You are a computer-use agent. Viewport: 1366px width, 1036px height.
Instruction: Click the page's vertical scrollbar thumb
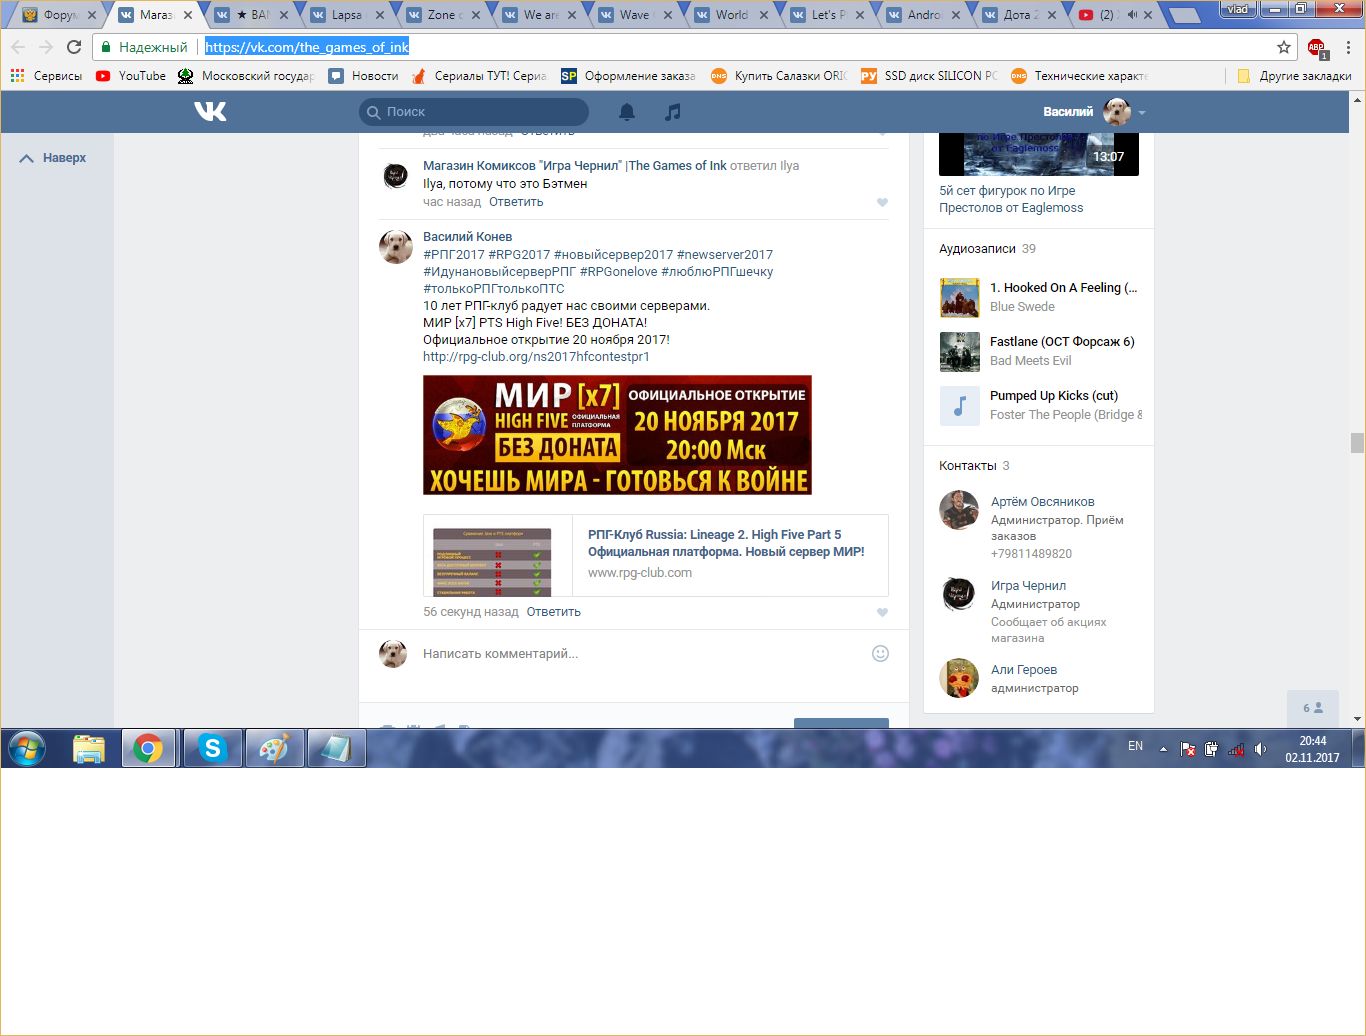(1357, 443)
